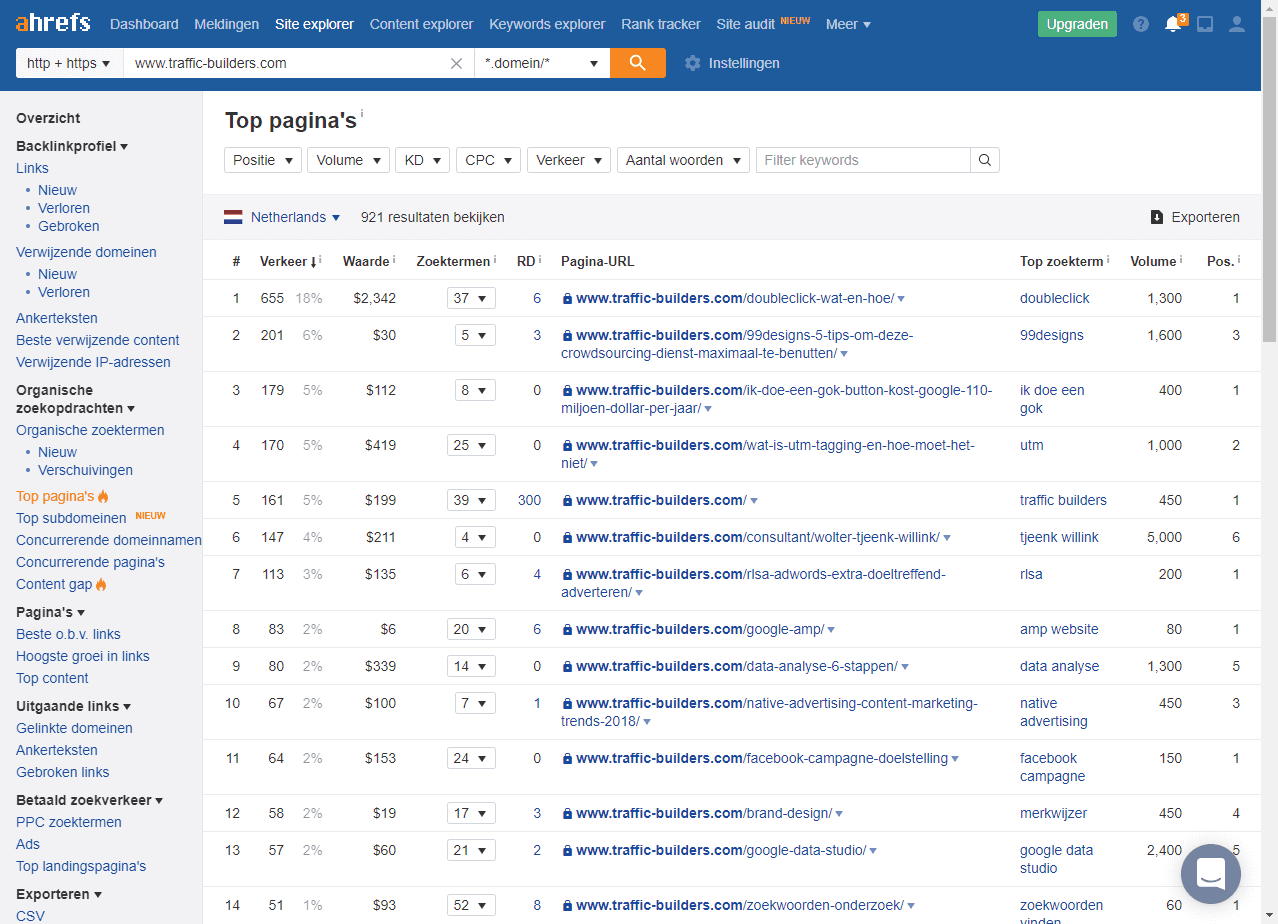The height and width of the screenshot is (924, 1278).
Task: Expand the 39 zoektermen dropdown for homepage row
Action: (x=471, y=500)
